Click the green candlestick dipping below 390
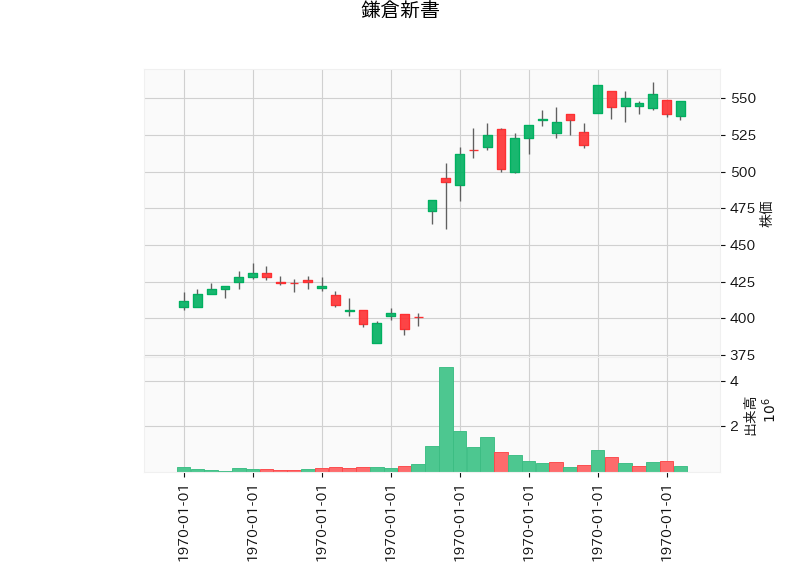Image resolution: width=800 pixels, height=575 pixels. tap(377, 334)
